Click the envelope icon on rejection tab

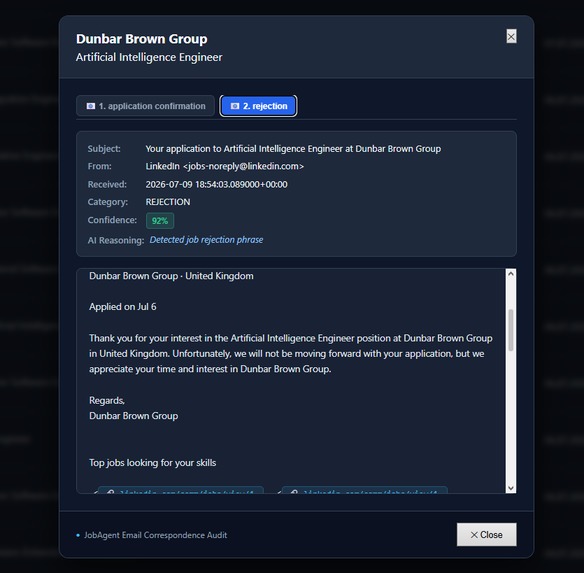(x=235, y=106)
